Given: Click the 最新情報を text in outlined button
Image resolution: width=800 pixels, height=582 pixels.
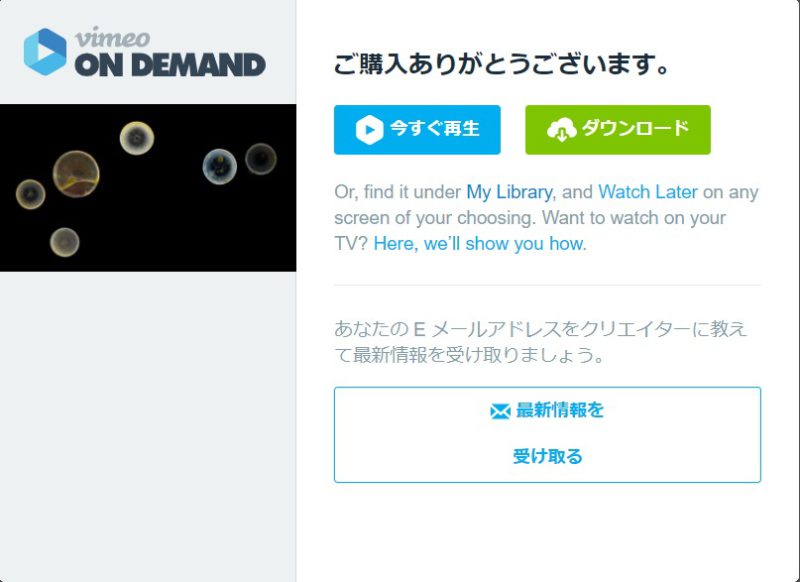Looking at the screenshot, I should [560, 410].
